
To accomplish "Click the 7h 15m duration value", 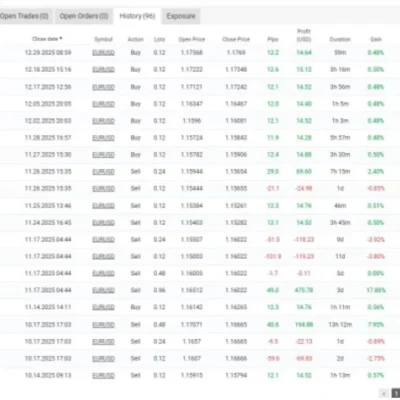I will coord(340,172).
